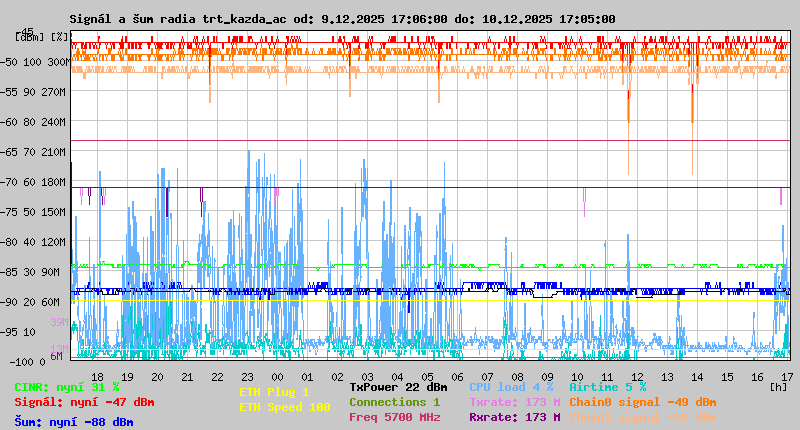The image size is (800, 430).
Task: Click the hour '18' x-axis tick label
Action: [97, 377]
